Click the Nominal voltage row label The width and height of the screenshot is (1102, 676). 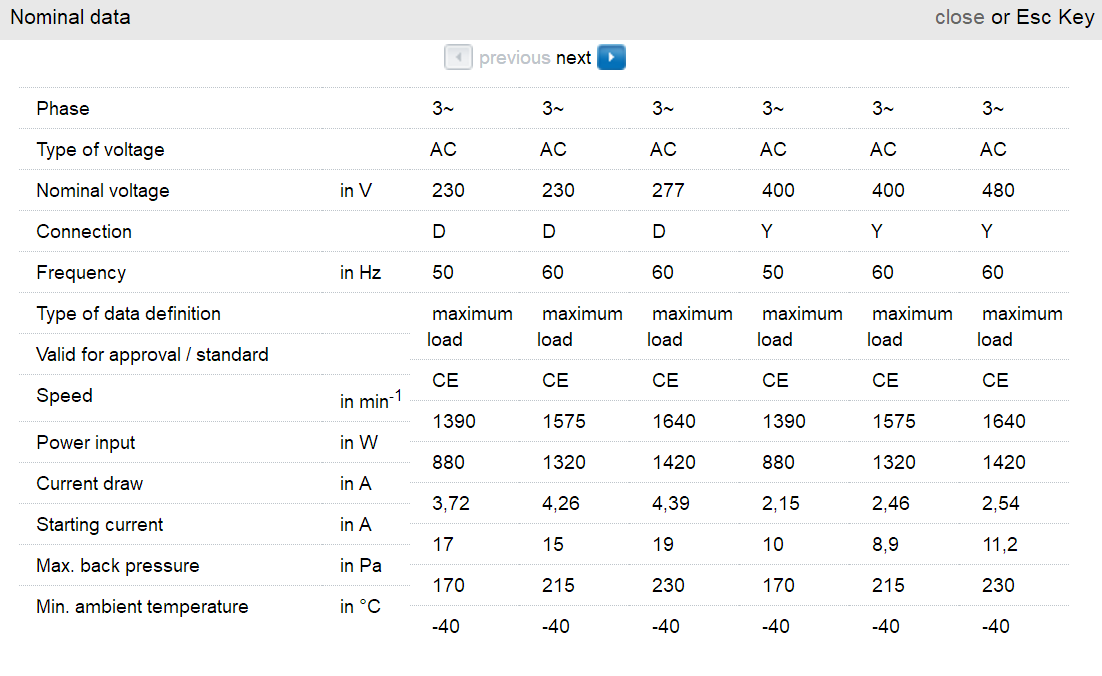click(103, 190)
